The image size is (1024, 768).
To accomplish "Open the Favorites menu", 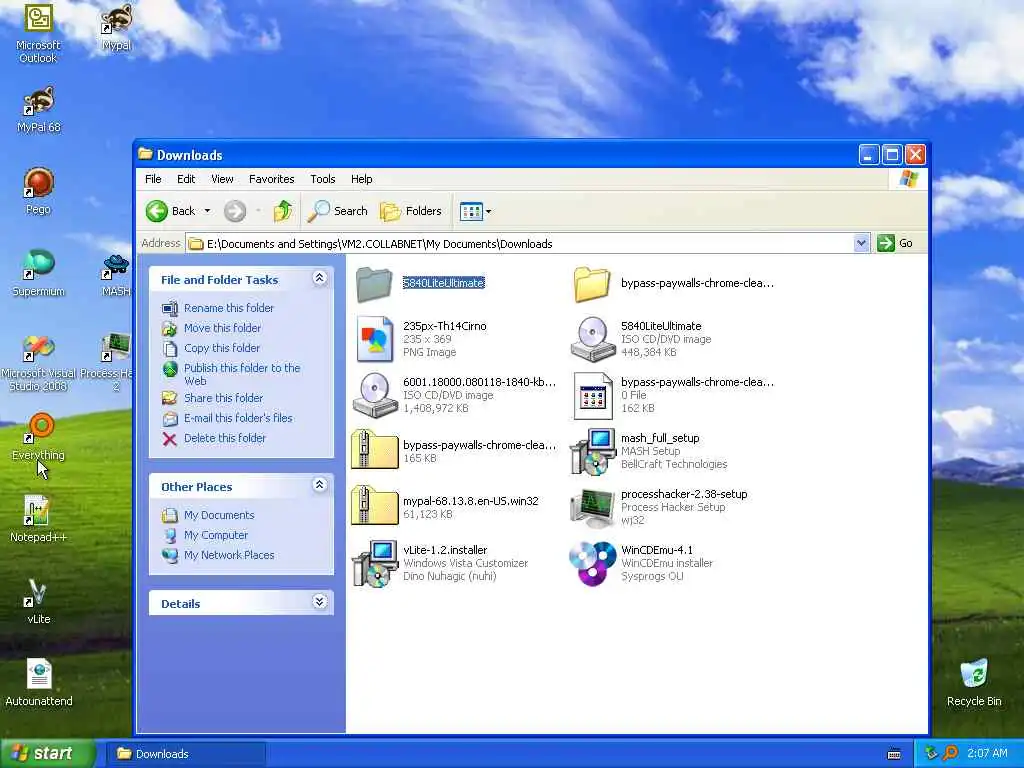I will pyautogui.click(x=272, y=179).
